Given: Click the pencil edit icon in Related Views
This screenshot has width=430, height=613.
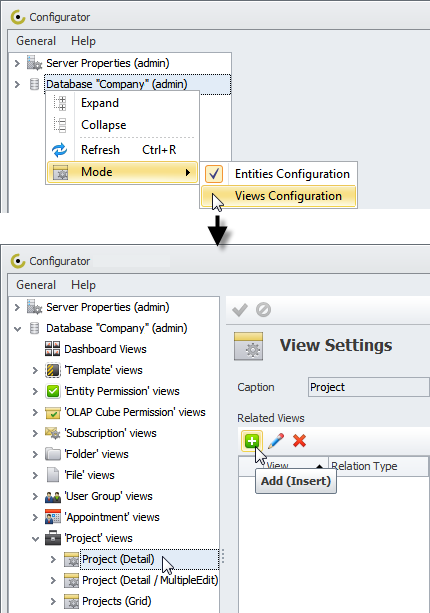Looking at the screenshot, I should 276,441.
